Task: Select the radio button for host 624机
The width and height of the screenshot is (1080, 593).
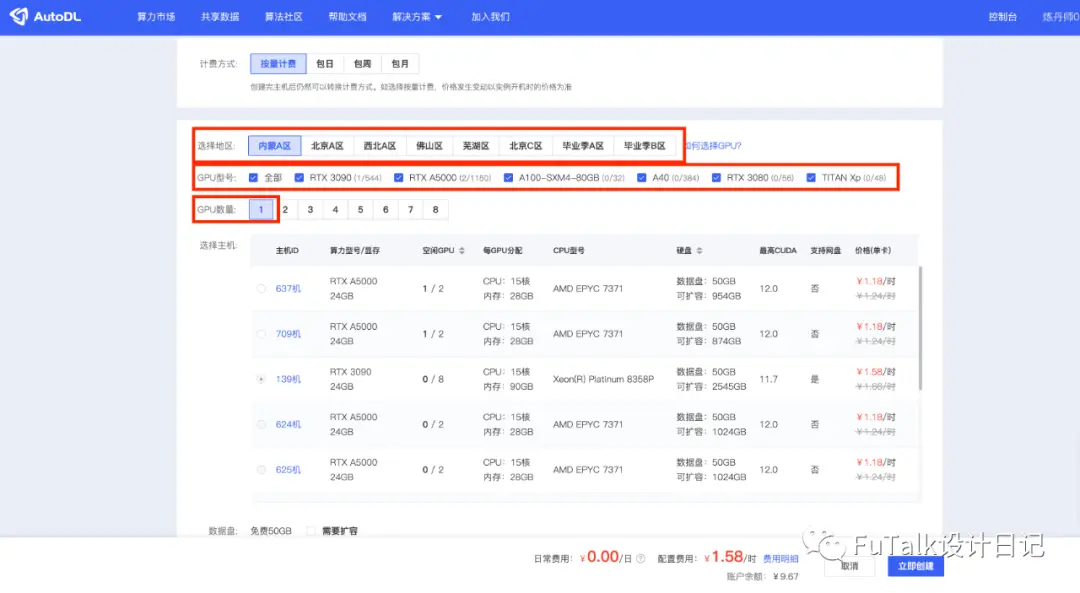Action: (261, 424)
